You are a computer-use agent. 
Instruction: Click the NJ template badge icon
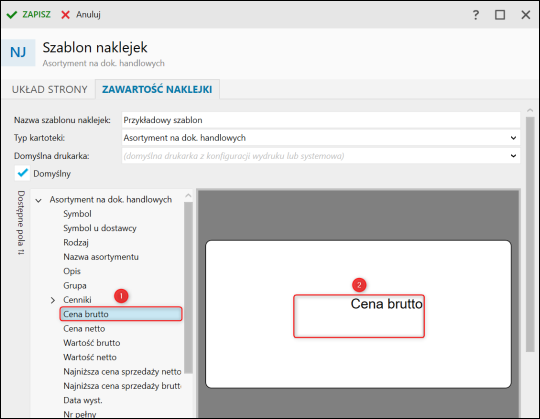click(x=18, y=53)
